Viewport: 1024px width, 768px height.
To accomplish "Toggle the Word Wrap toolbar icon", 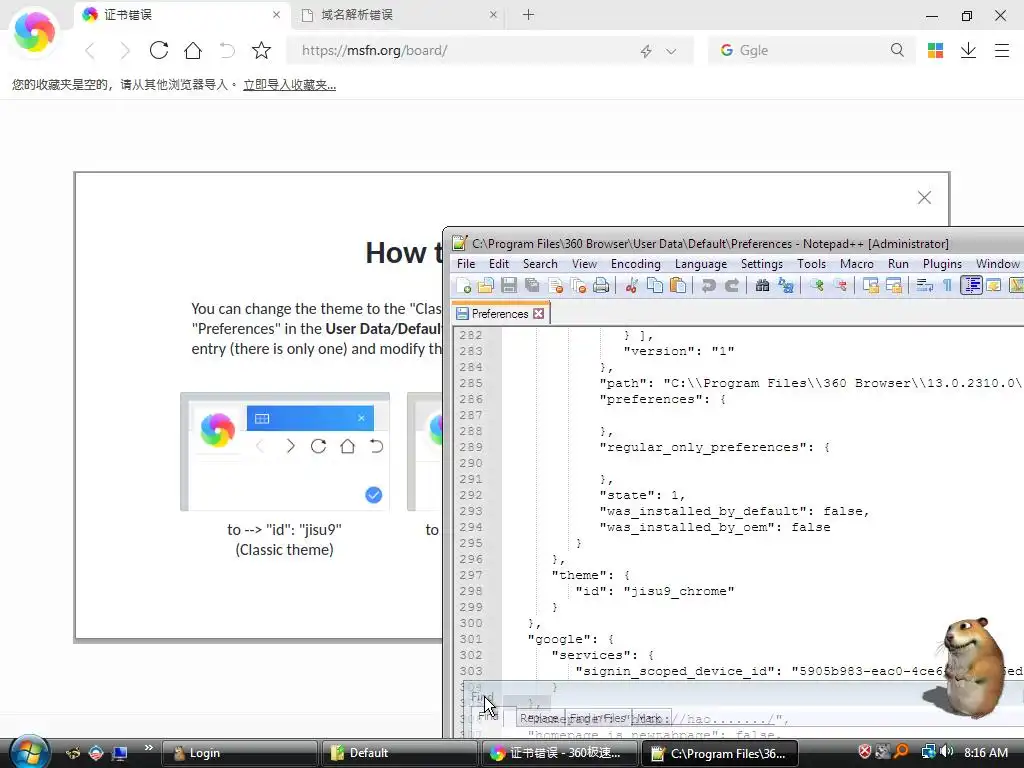I will tap(924, 285).
